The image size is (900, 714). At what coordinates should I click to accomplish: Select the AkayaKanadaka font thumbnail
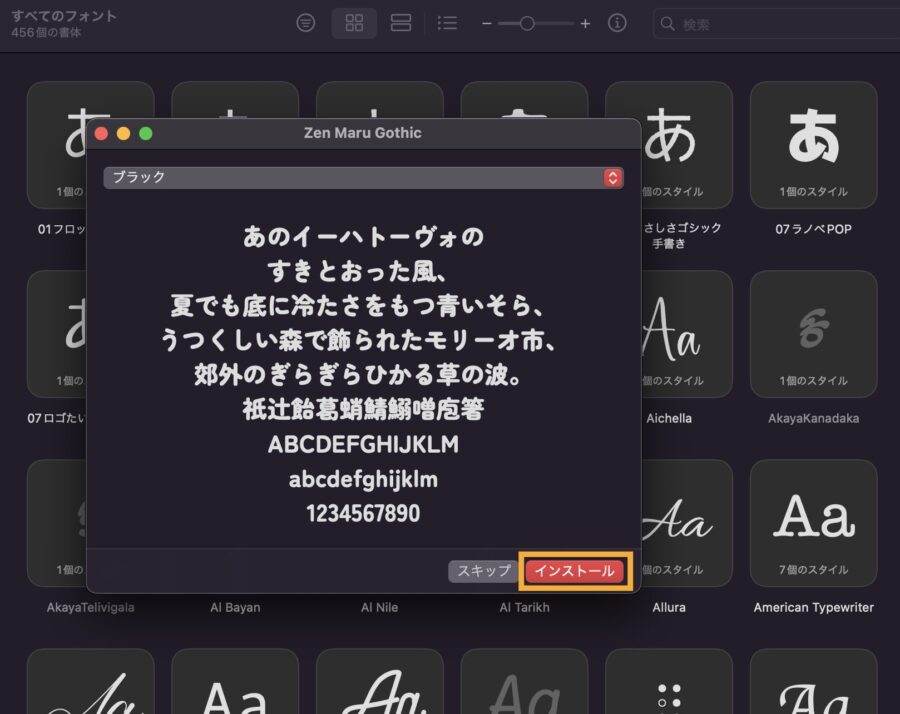click(813, 334)
